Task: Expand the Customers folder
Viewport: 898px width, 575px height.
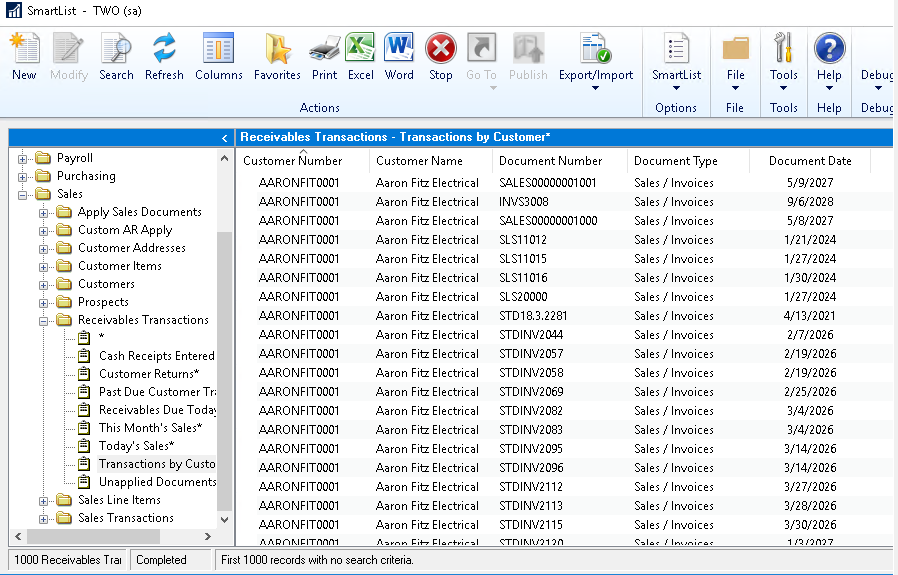Action: coord(43,285)
